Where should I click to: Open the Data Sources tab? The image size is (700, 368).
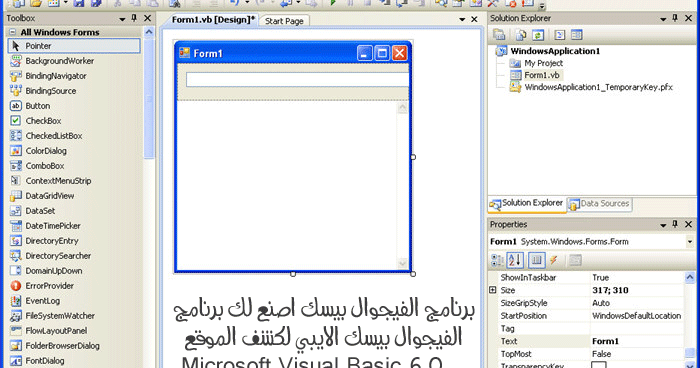click(600, 204)
